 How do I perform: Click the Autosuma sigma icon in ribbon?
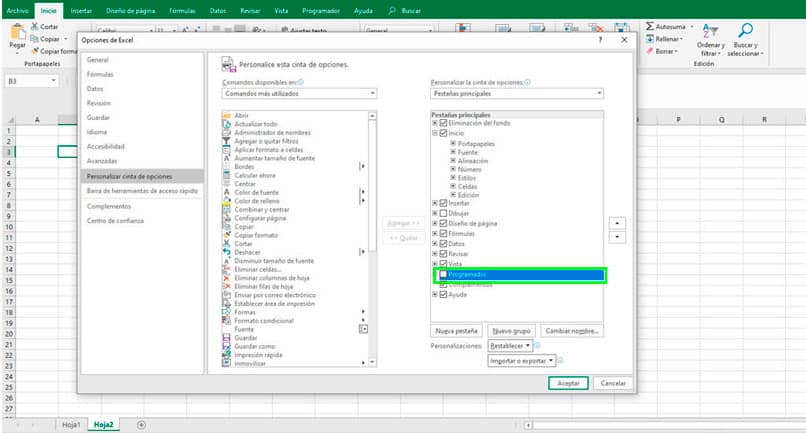click(x=650, y=26)
